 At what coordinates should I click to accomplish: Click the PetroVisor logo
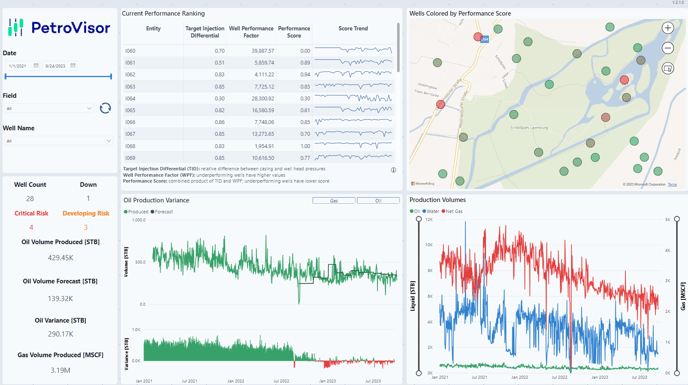click(59, 28)
